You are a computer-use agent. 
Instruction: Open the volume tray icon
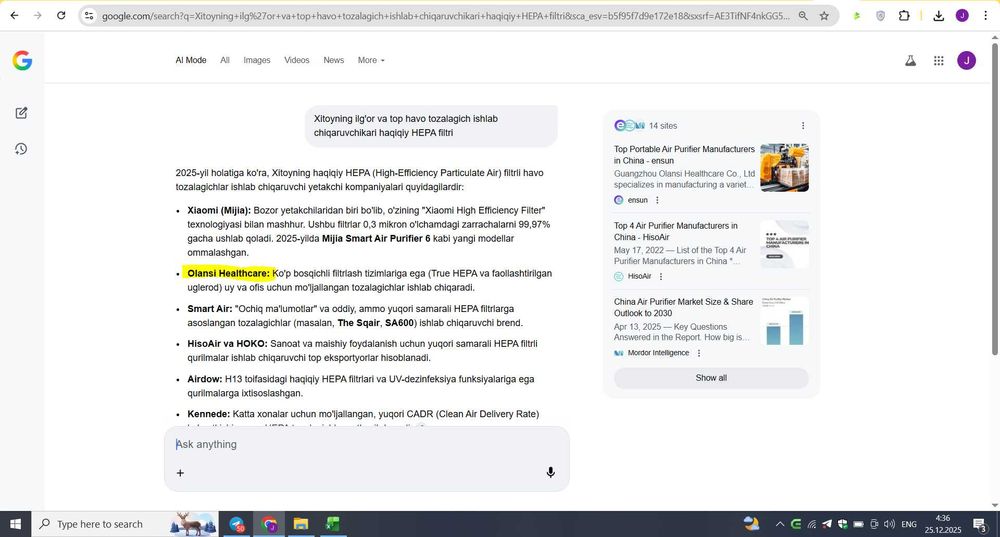[889, 524]
